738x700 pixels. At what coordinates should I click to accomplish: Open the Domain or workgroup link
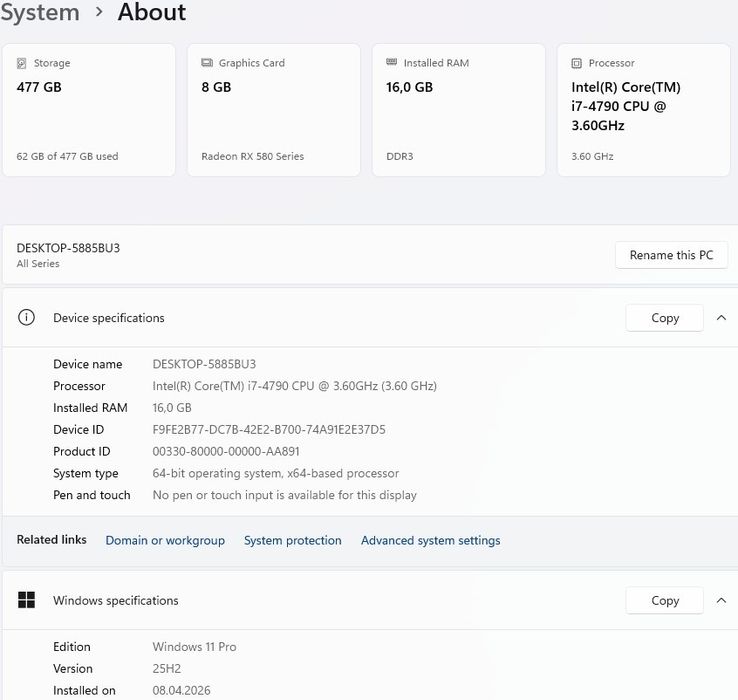[x=165, y=540]
